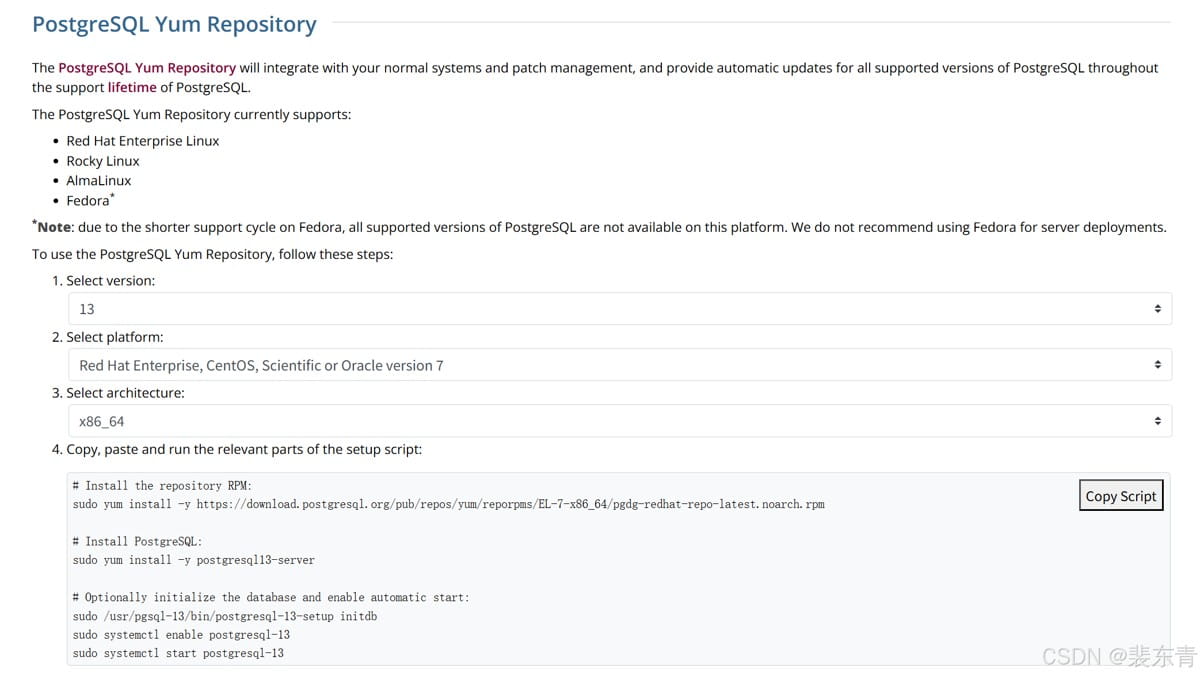Image resolution: width=1200 pixels, height=676 pixels.
Task: Click the systemctl start postgresql-13 line
Action: [x=178, y=653]
